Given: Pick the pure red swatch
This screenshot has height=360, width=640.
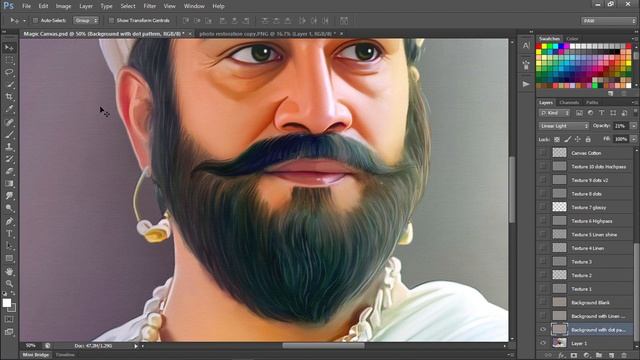Looking at the screenshot, I should click(539, 47).
